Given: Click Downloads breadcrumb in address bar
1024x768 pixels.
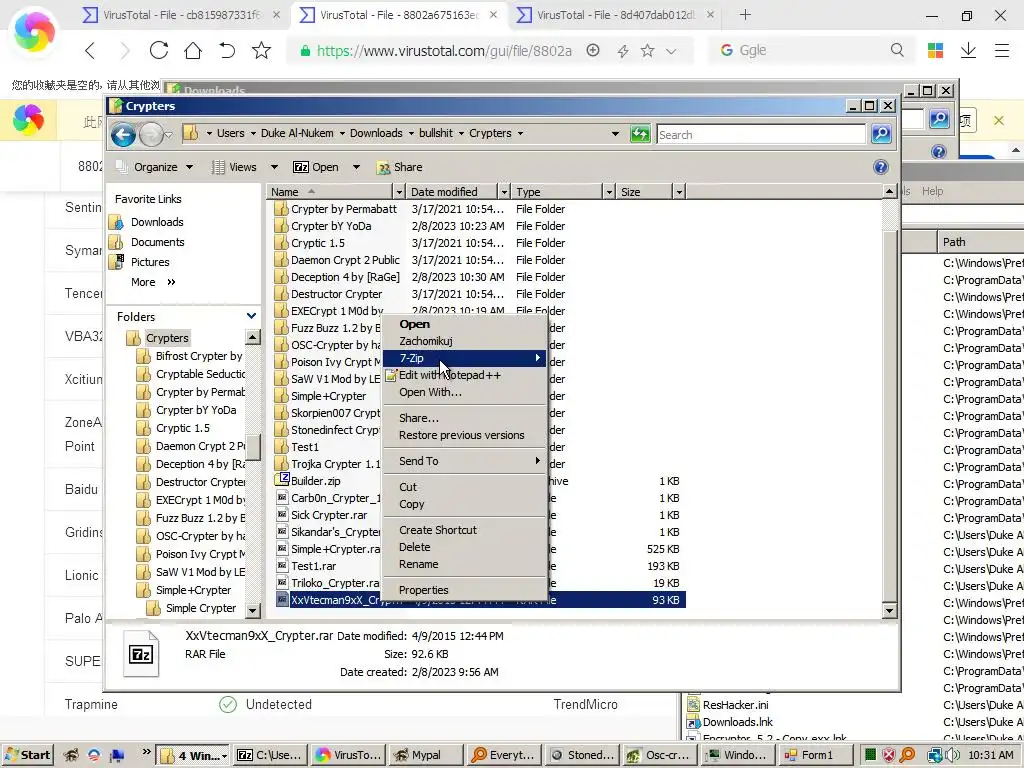Looking at the screenshot, I should [376, 133].
